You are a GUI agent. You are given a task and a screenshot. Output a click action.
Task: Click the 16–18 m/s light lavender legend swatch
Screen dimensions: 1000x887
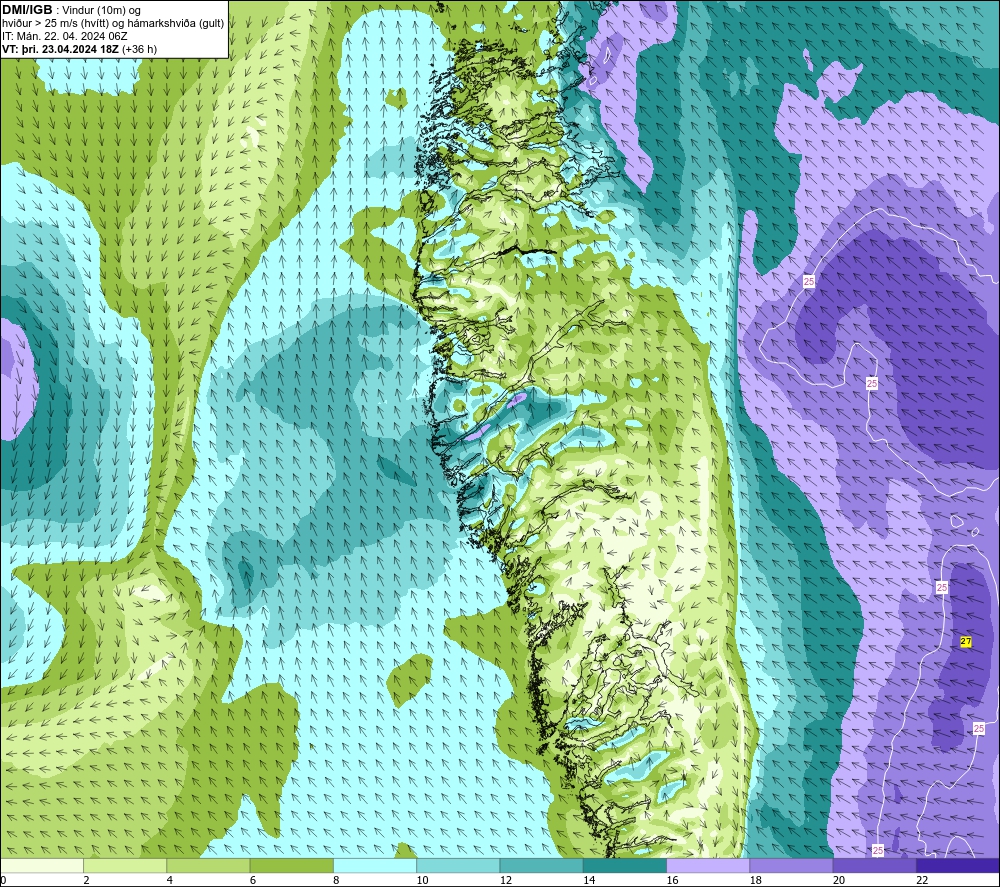tap(708, 866)
